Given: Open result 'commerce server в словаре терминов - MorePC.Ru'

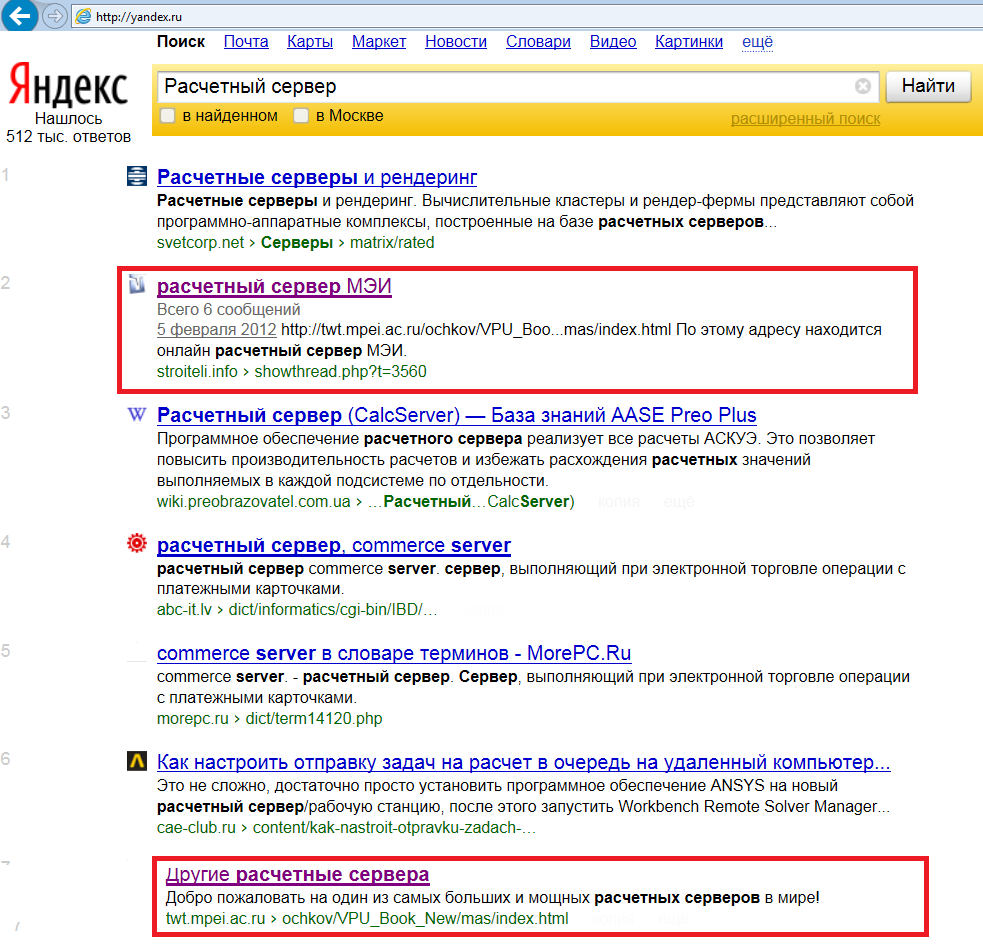Looking at the screenshot, I should point(394,653).
